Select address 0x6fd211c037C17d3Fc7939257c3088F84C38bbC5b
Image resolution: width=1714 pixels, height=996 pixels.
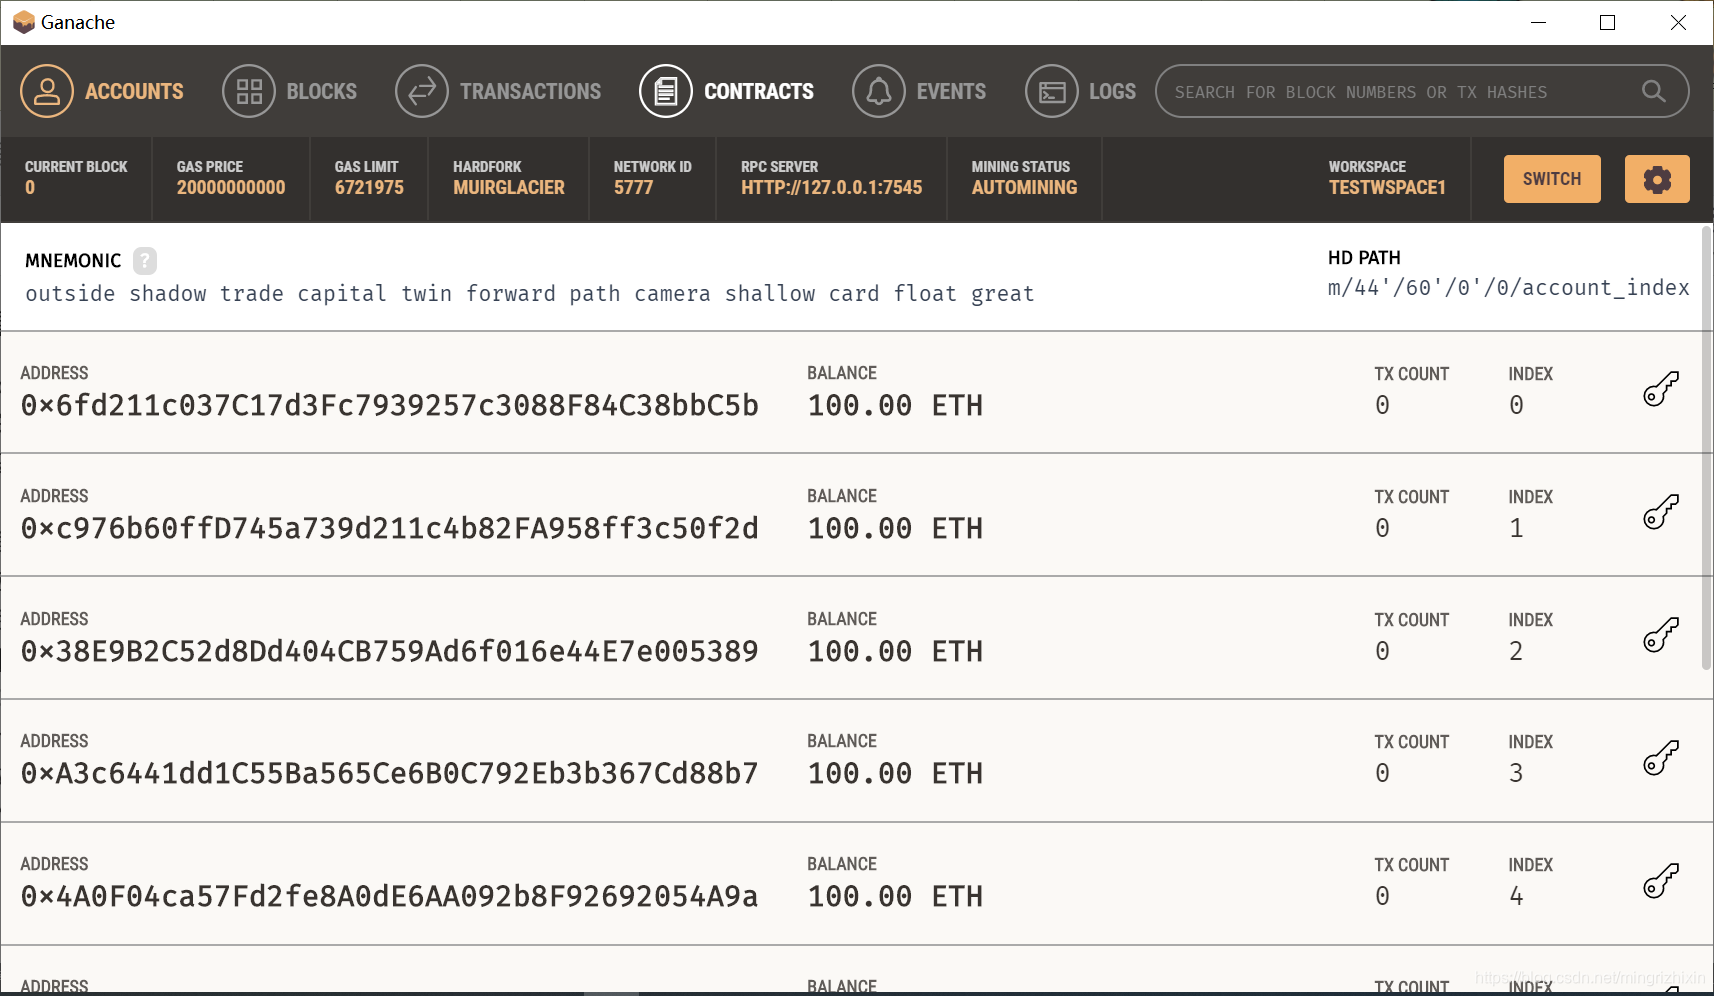pos(390,405)
